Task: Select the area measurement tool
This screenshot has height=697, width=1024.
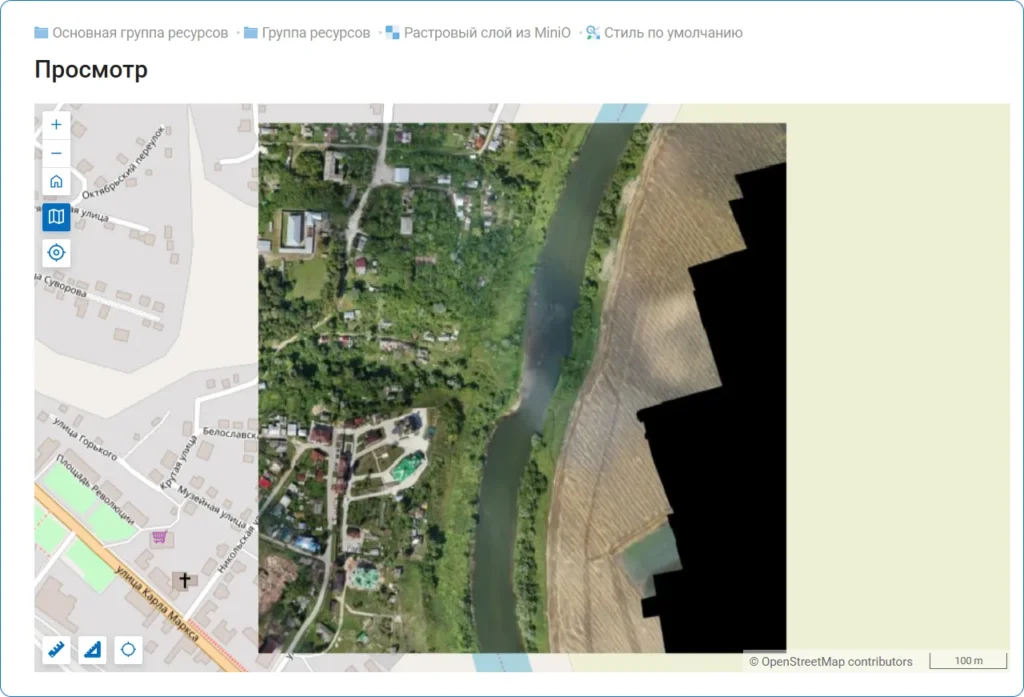Action: [92, 649]
